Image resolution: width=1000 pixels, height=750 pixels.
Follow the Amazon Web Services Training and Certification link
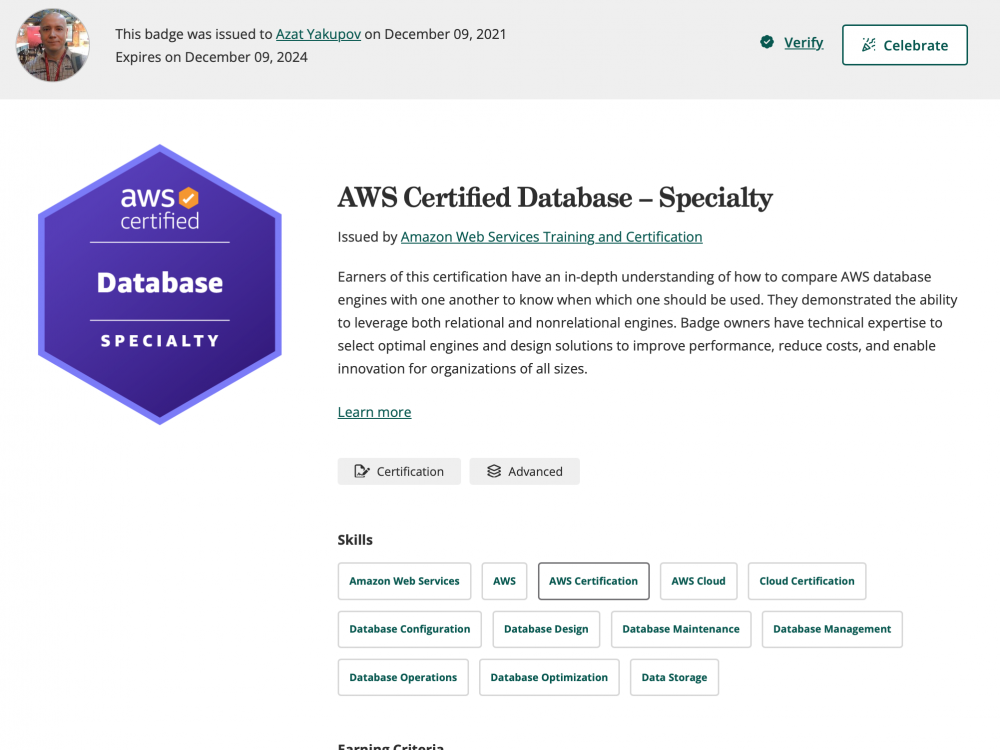[x=551, y=237]
